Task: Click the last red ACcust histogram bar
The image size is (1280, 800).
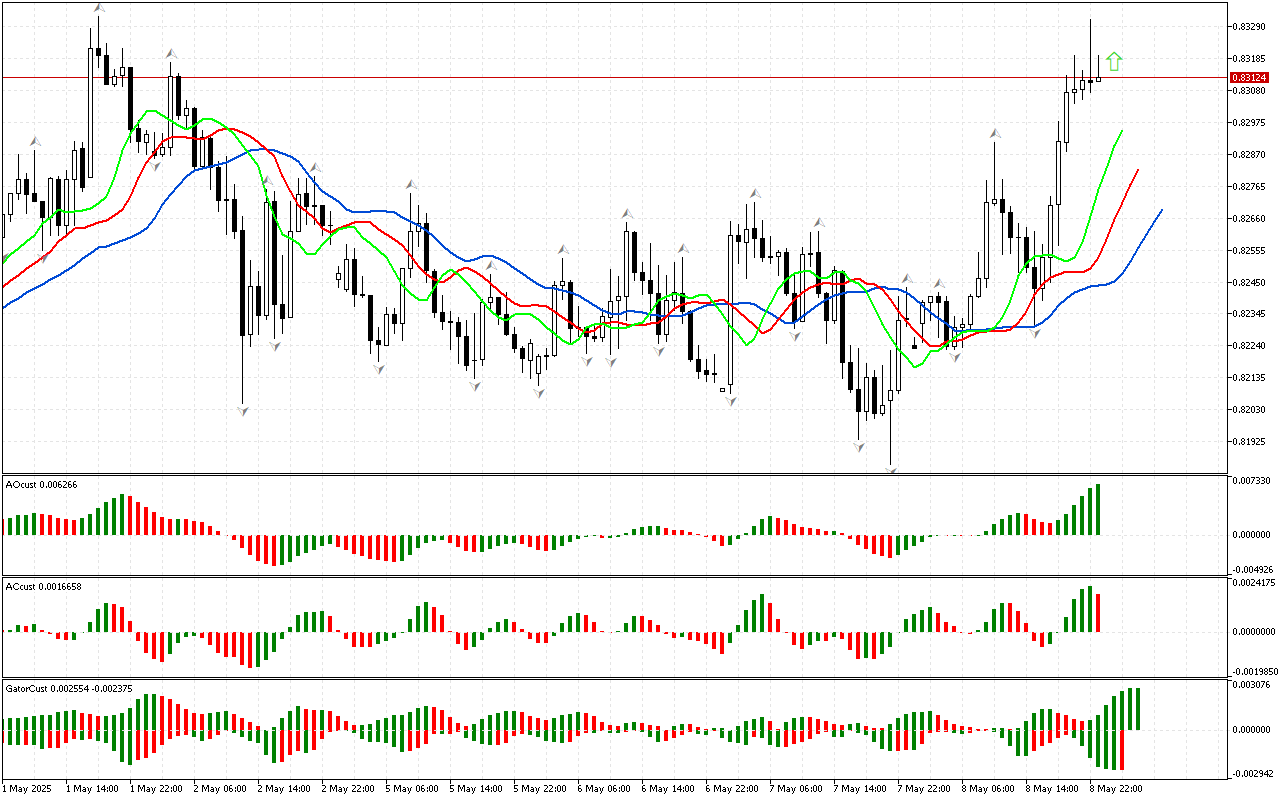Action: [x=1098, y=612]
